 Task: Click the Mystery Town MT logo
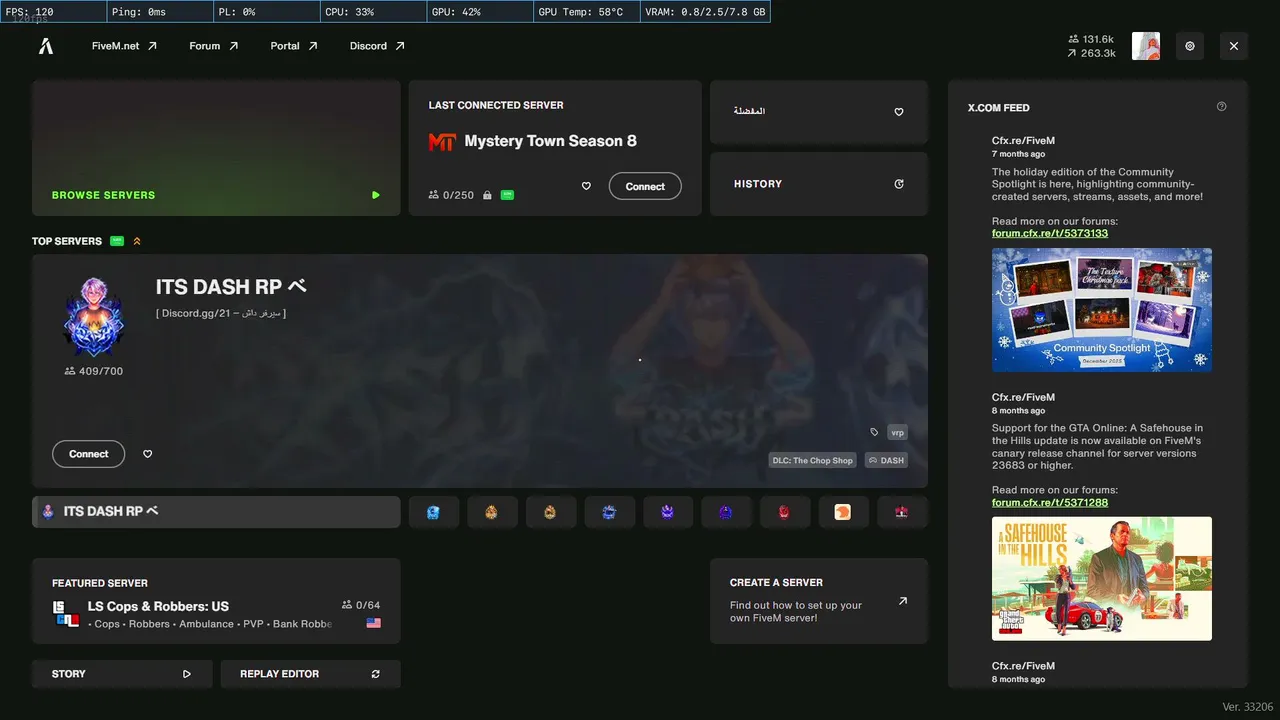coord(442,142)
